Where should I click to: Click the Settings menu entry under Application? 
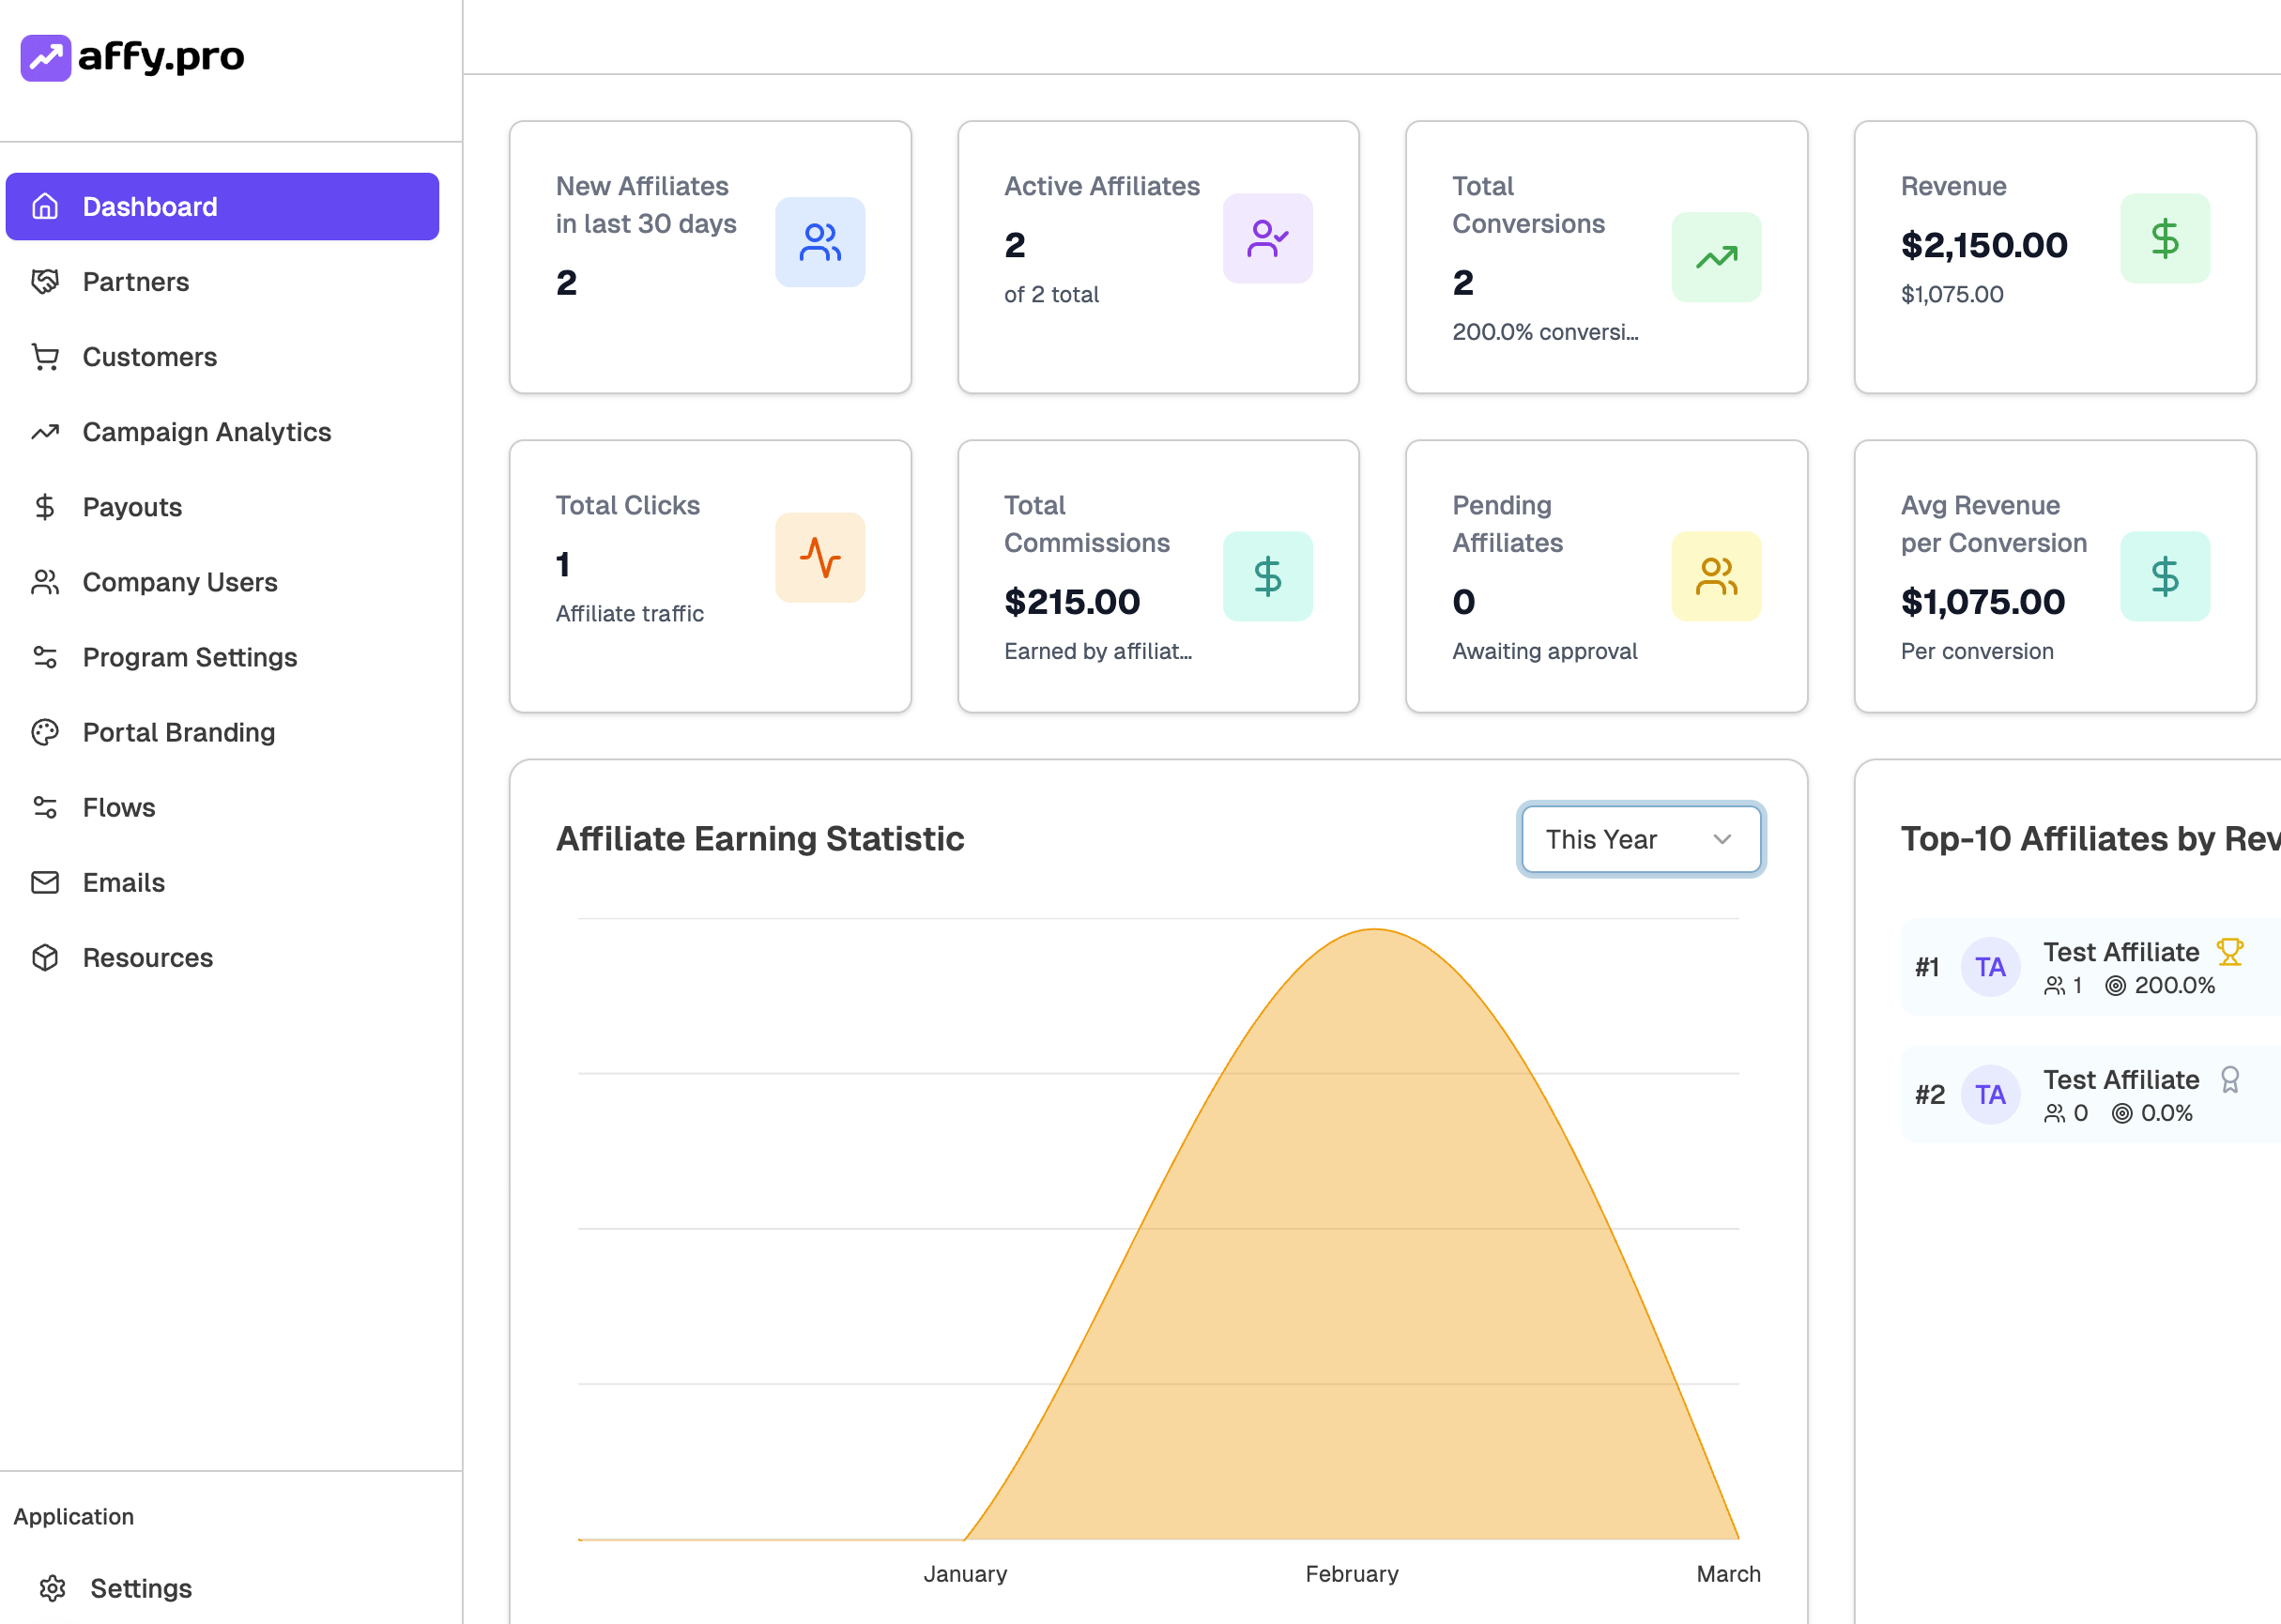click(141, 1588)
